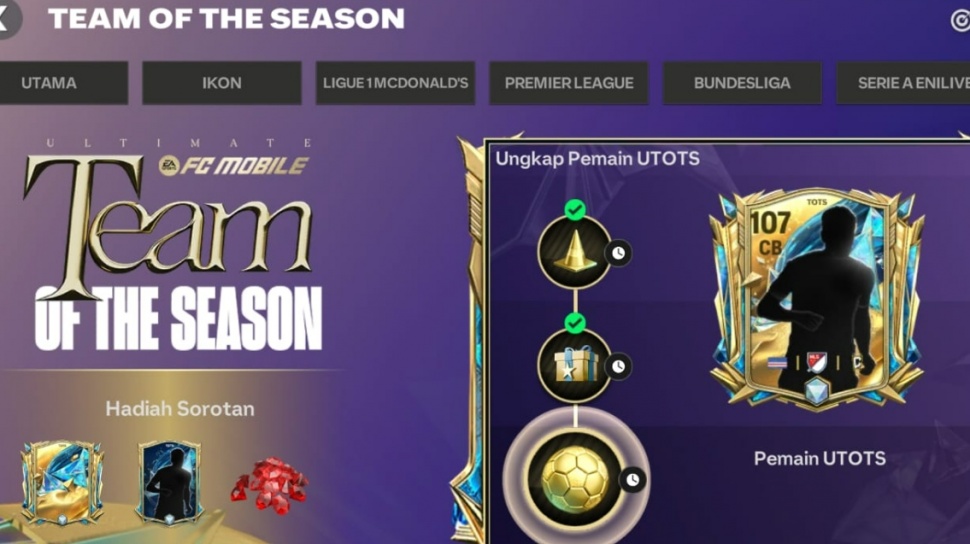This screenshot has width=970, height=544.
Task: Click green checkmark above the cone milestone
Action: pos(575,210)
